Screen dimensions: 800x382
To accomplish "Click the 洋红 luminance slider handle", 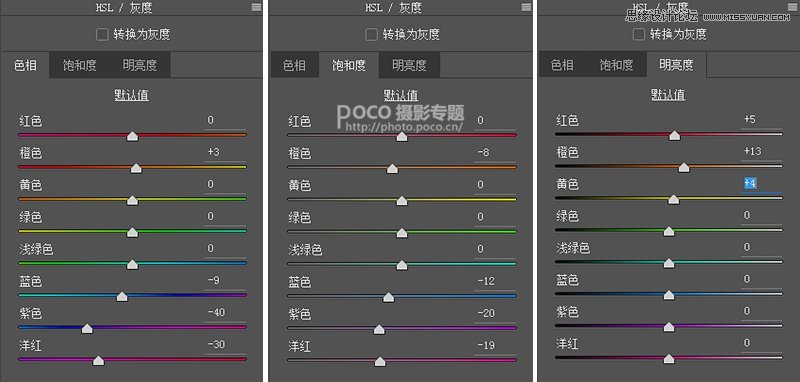I will (x=669, y=359).
